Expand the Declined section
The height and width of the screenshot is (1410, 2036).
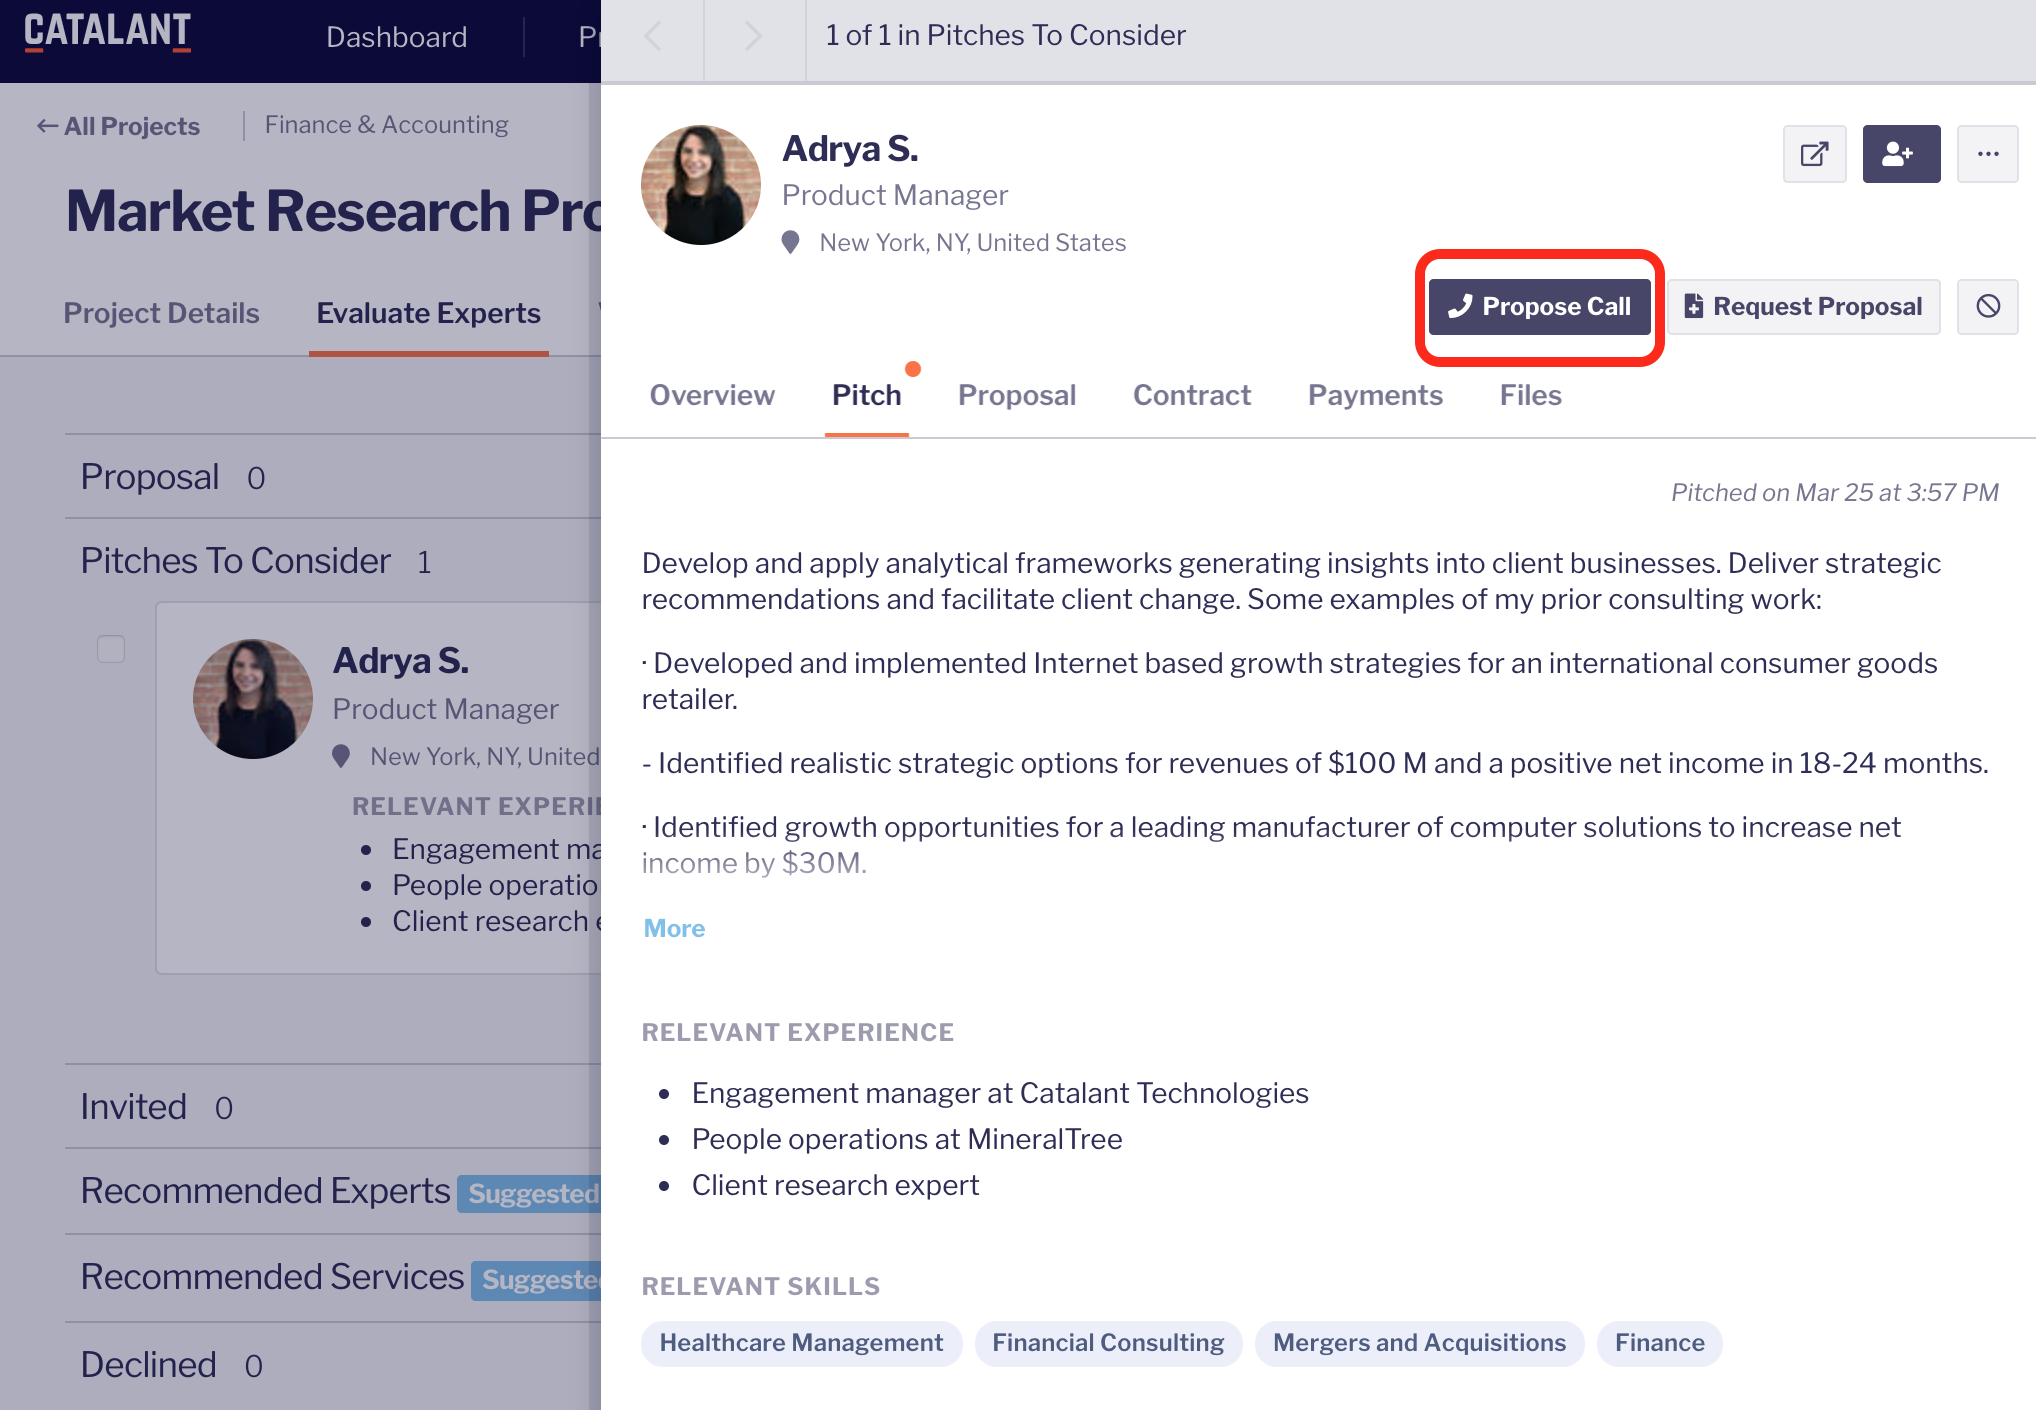[148, 1365]
